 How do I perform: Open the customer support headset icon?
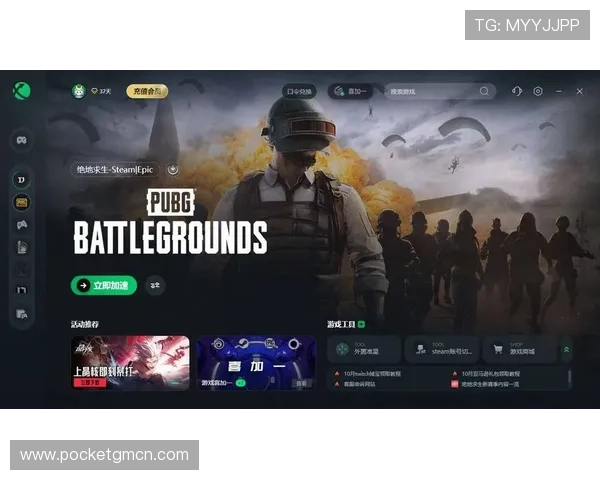(x=517, y=91)
